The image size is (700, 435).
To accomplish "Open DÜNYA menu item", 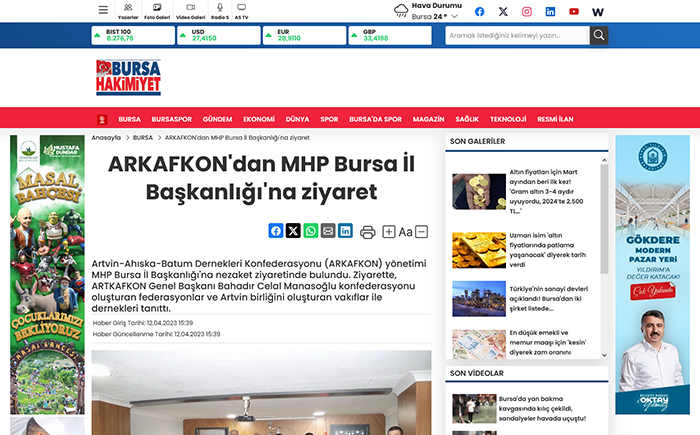I will click(x=297, y=119).
